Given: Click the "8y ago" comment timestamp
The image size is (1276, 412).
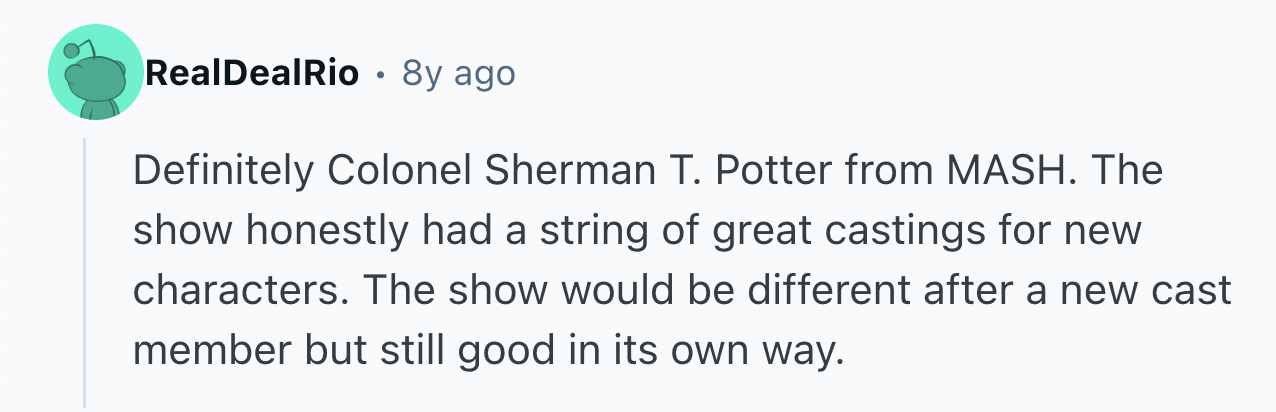Looking at the screenshot, I should pos(458,73).
